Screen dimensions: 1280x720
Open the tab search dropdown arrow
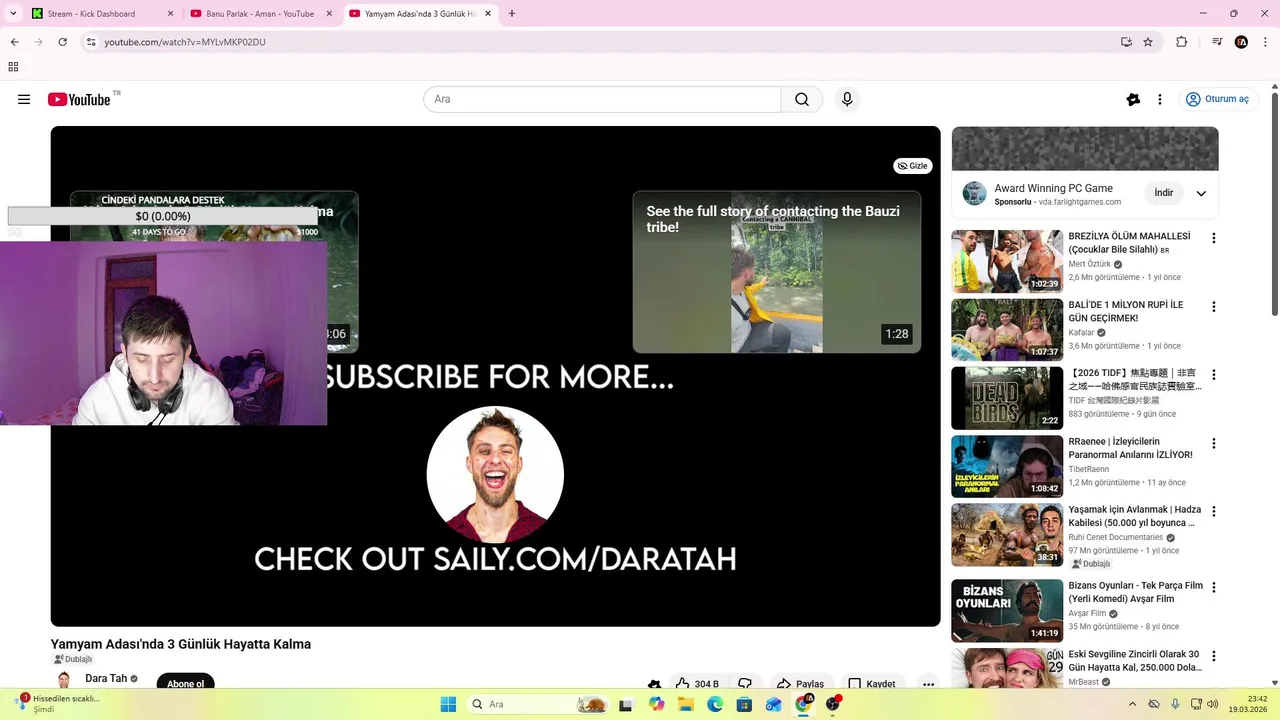(13, 14)
